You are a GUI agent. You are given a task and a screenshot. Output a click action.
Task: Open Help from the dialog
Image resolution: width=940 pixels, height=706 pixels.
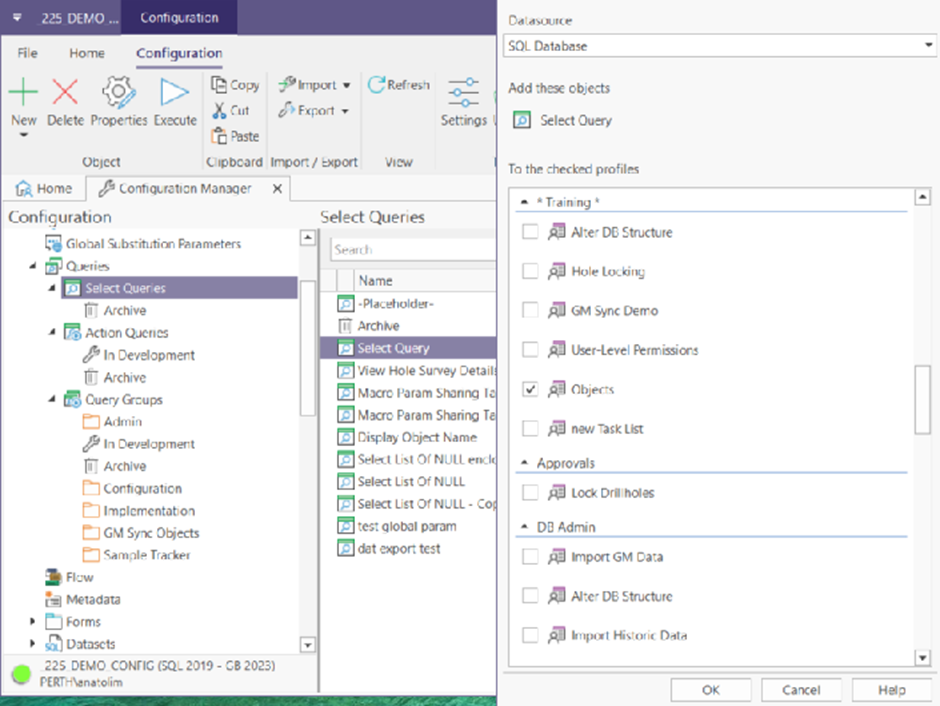(891, 689)
